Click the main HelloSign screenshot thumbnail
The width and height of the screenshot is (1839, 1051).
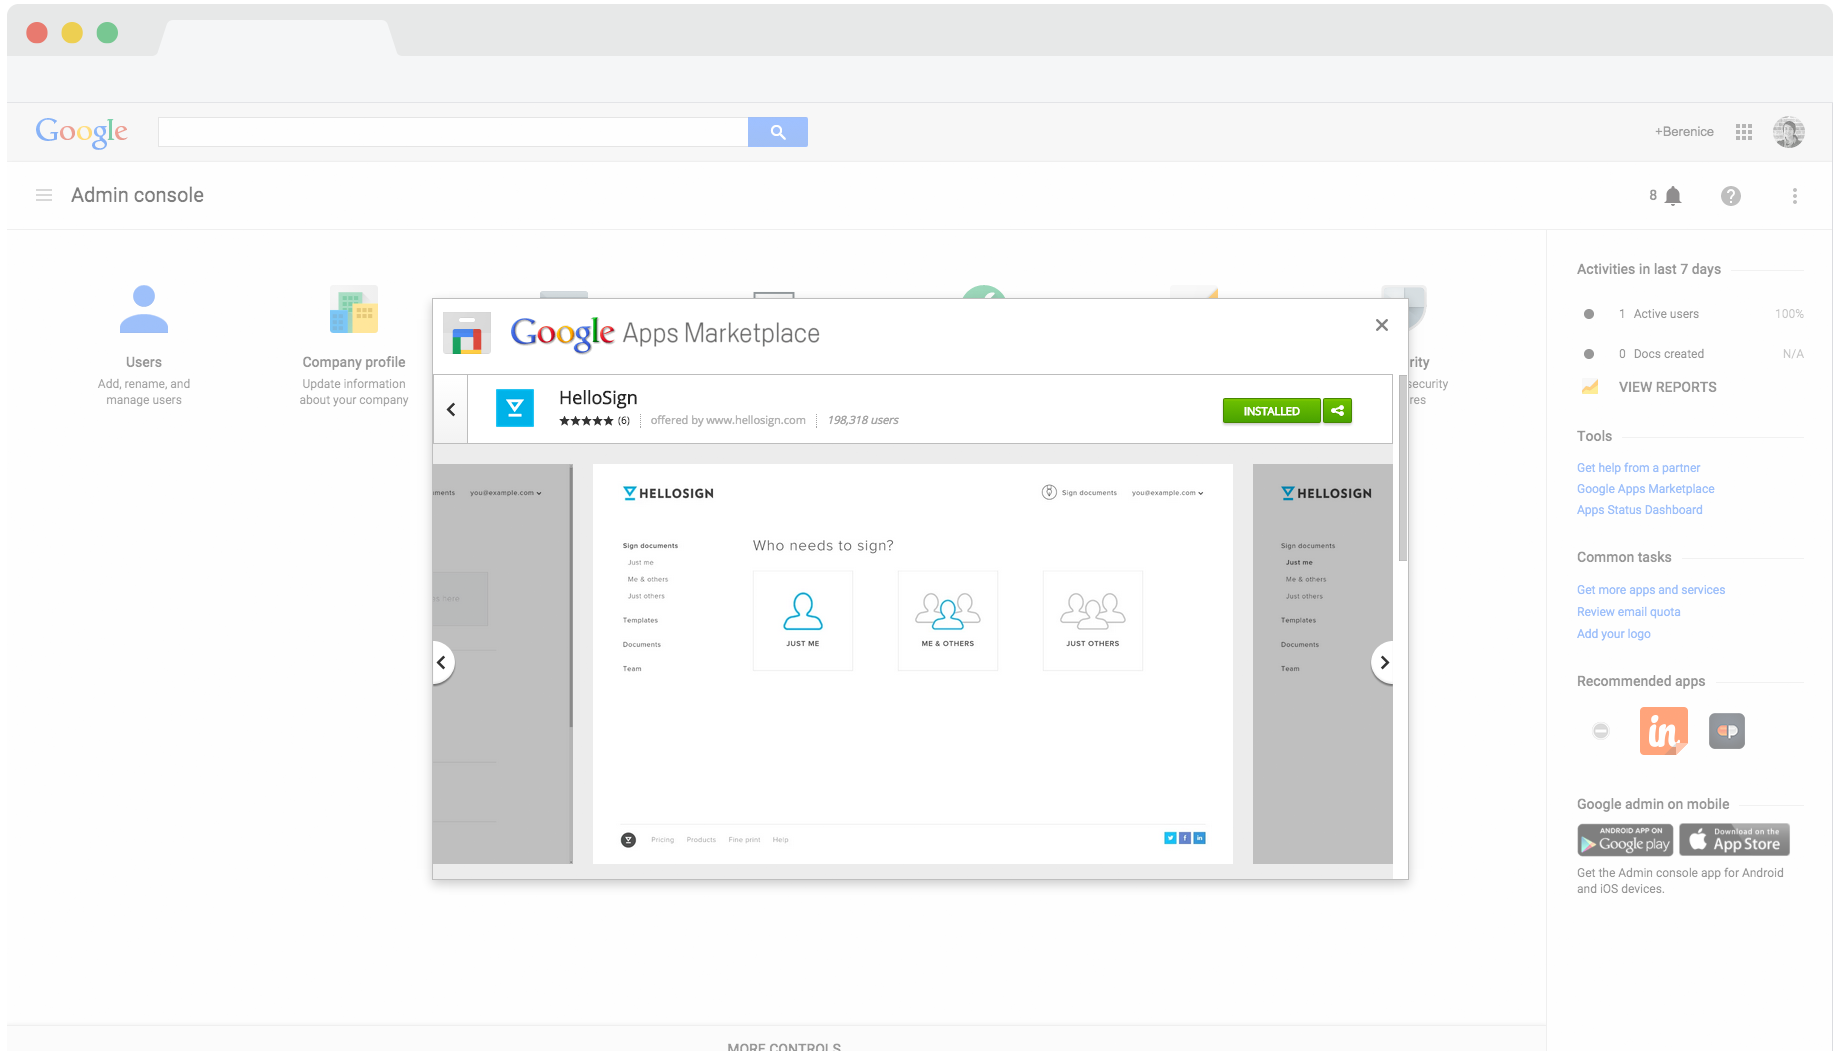click(x=913, y=664)
